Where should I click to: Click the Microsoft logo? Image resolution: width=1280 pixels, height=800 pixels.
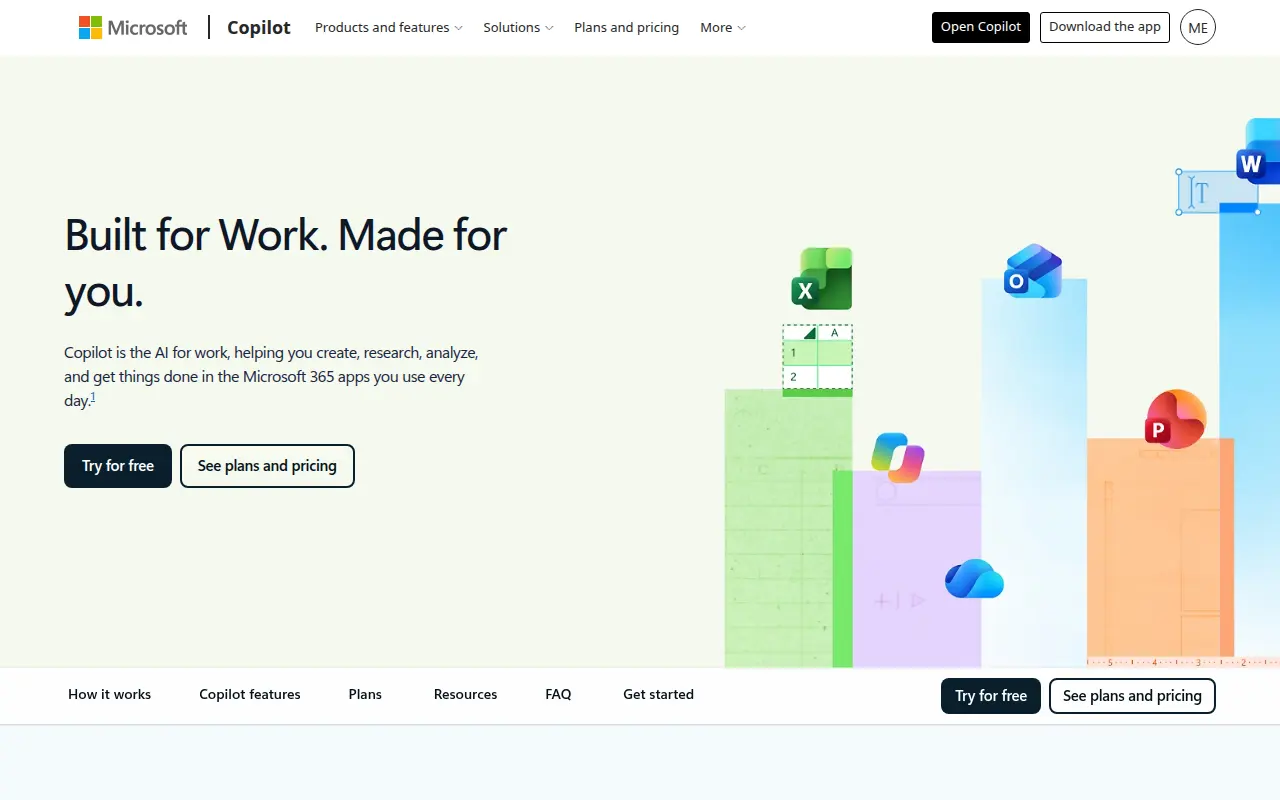133,28
